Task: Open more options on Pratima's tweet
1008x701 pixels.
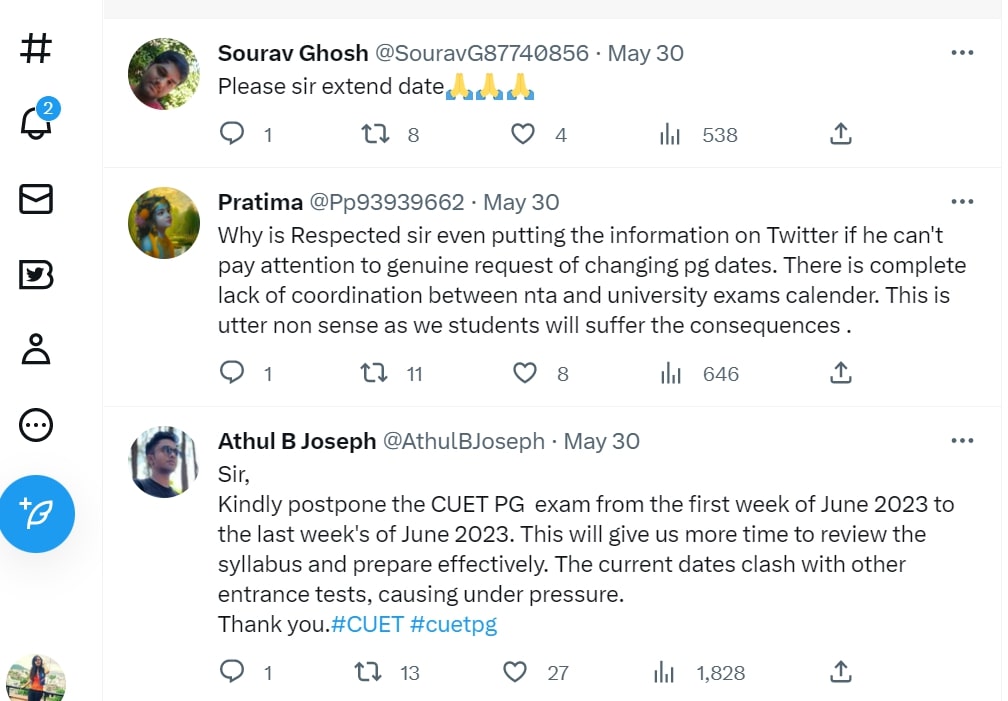Action: pos(962,202)
